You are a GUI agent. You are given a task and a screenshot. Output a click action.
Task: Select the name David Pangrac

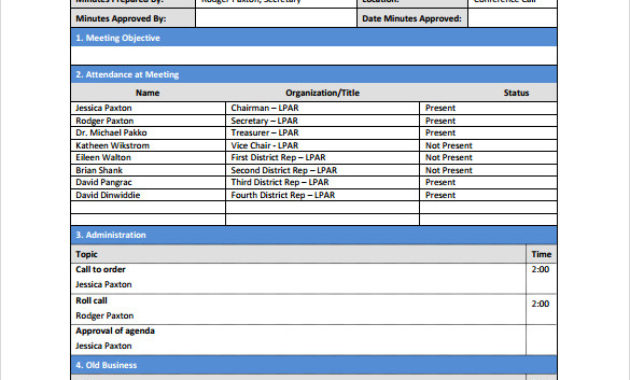point(104,182)
